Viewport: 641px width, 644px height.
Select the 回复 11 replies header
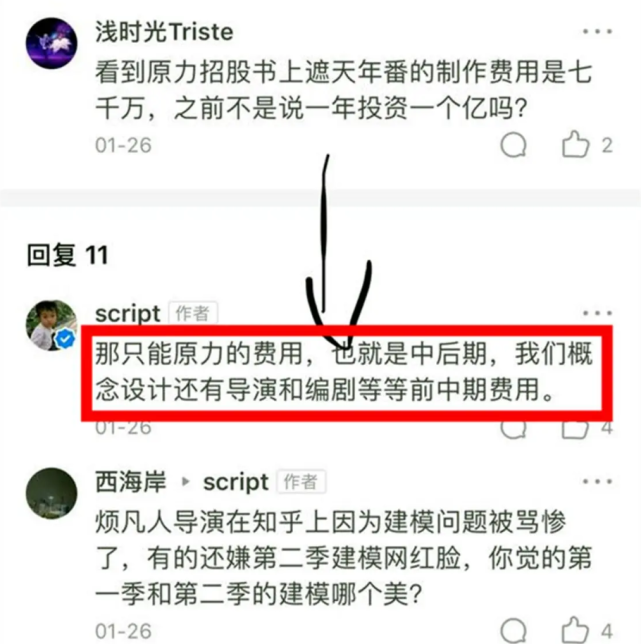click(x=67, y=255)
